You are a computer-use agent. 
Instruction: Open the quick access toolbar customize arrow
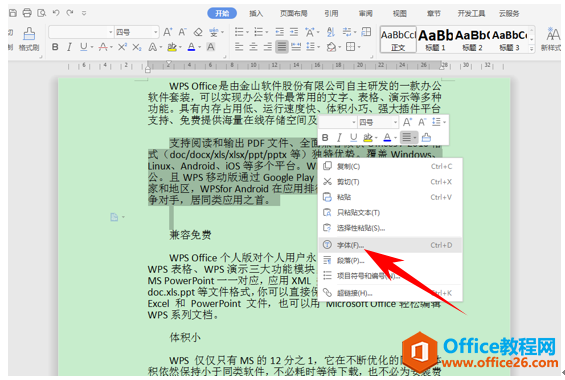(84, 13)
